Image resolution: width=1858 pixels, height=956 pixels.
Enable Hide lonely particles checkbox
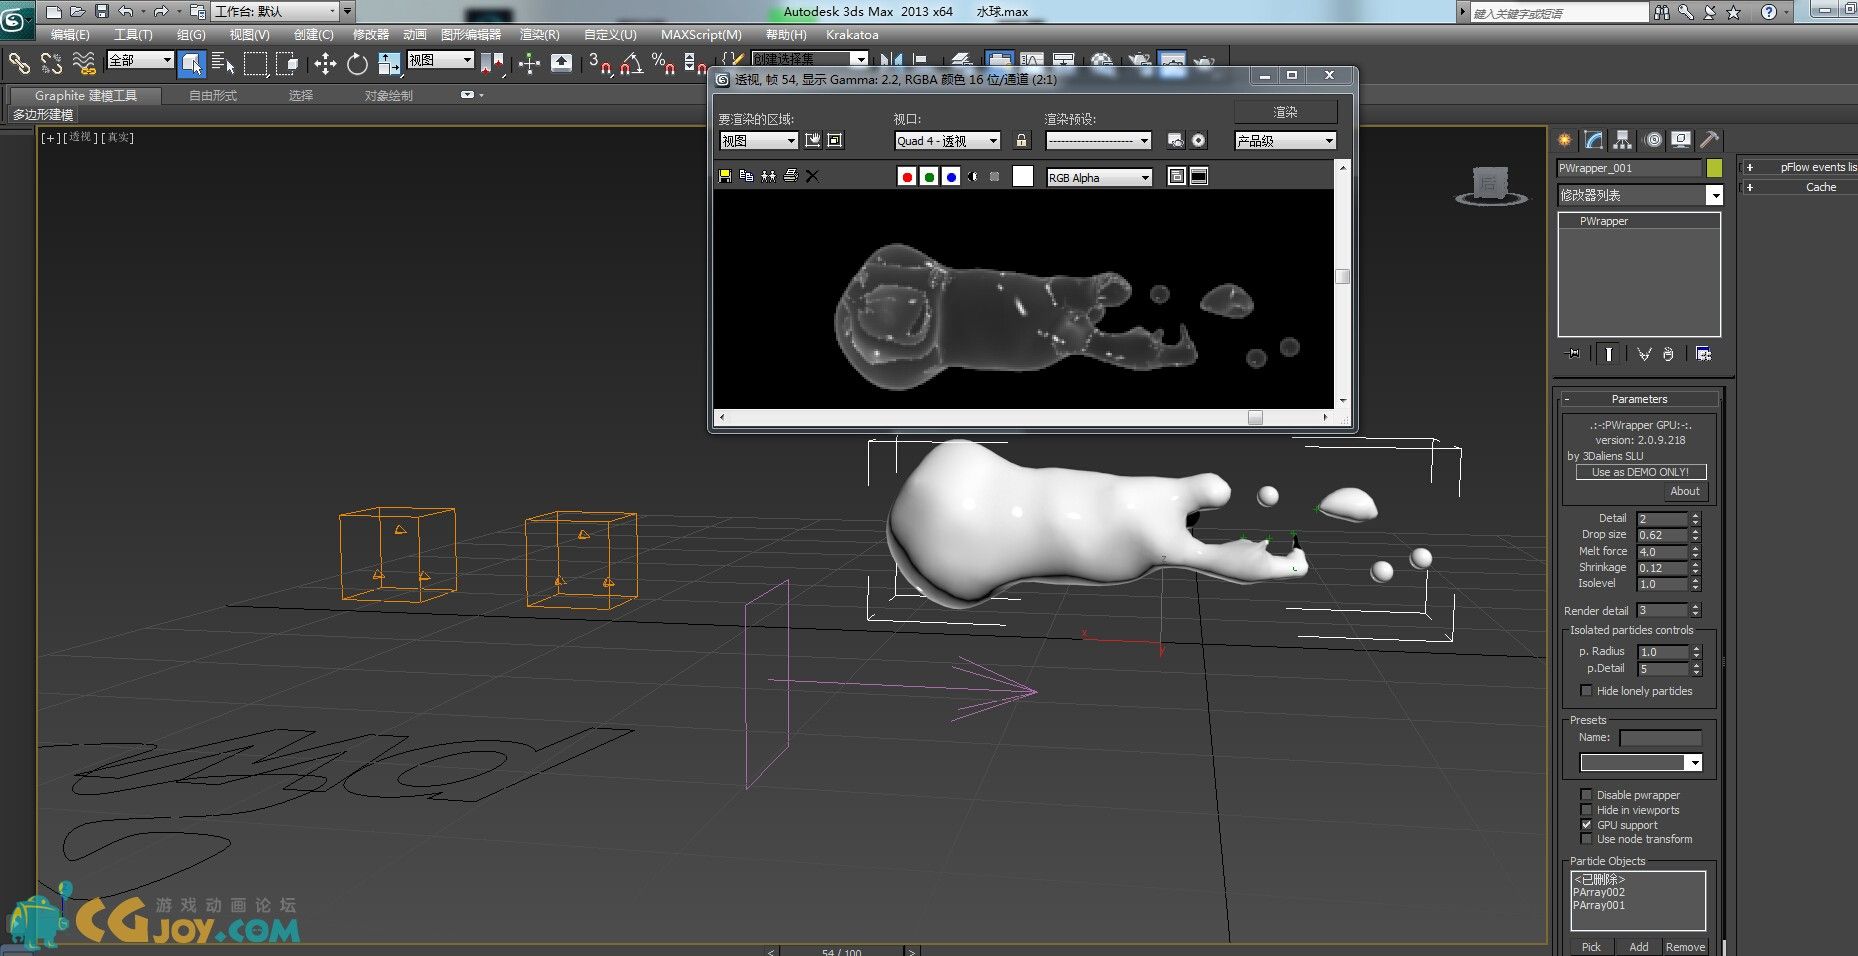pyautogui.click(x=1586, y=691)
